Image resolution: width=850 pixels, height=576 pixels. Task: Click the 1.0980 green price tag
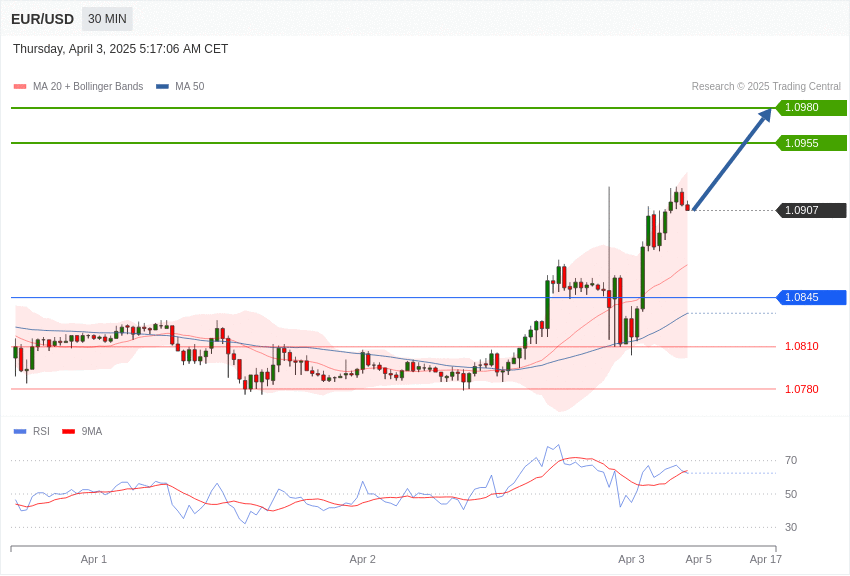[x=811, y=108]
